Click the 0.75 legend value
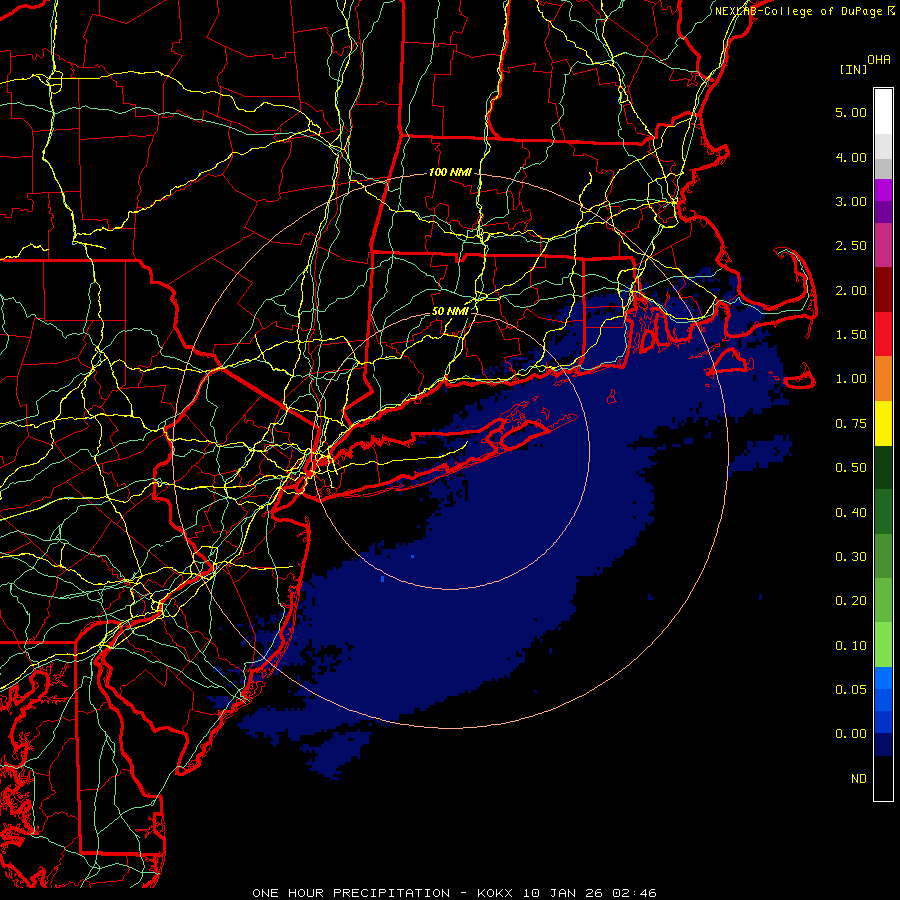 [851, 424]
